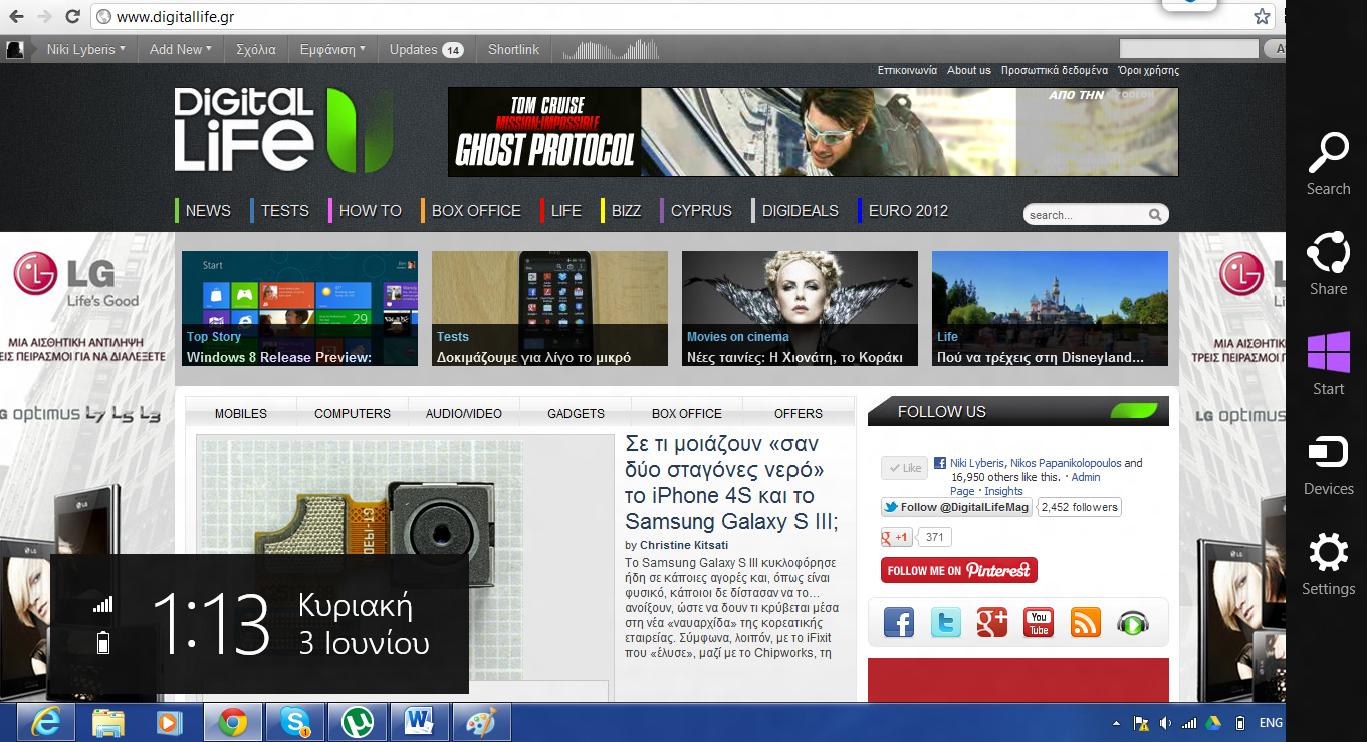Open the Disneyland Life story thumbnail
This screenshot has width=1367, height=742.
coord(1050,308)
